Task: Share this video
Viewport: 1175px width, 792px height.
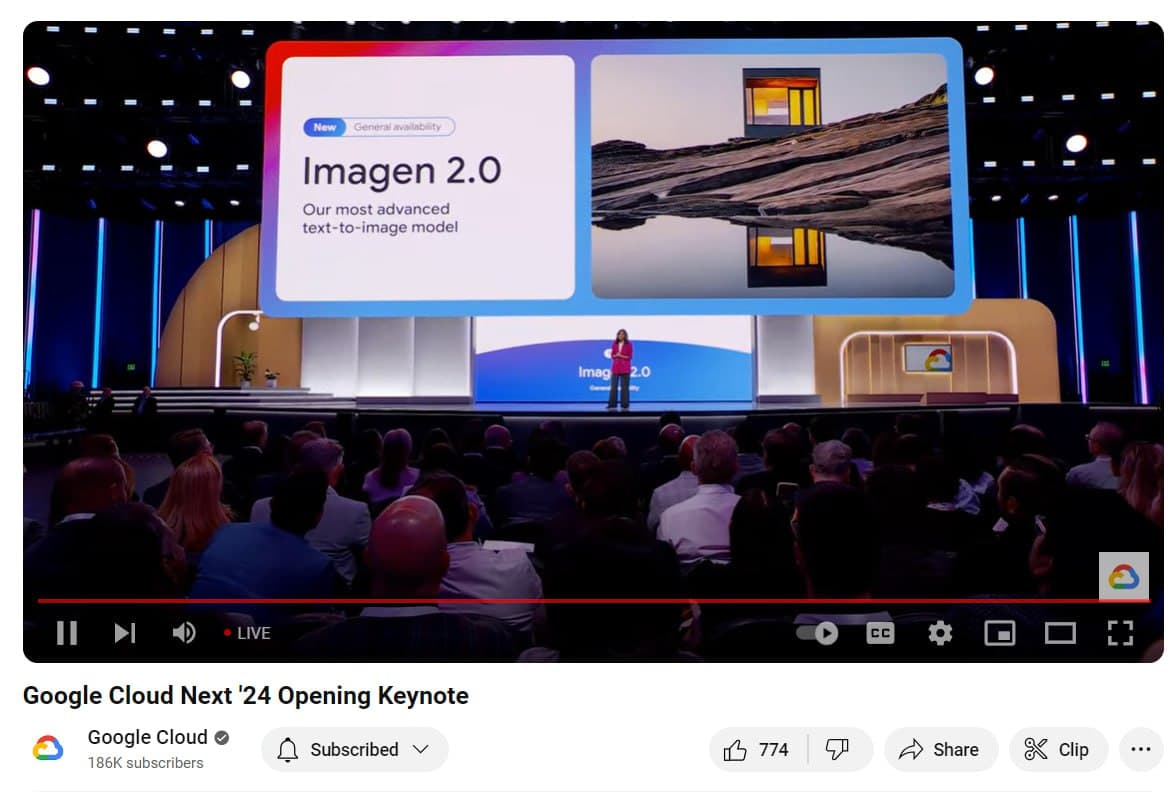Action: (x=940, y=749)
